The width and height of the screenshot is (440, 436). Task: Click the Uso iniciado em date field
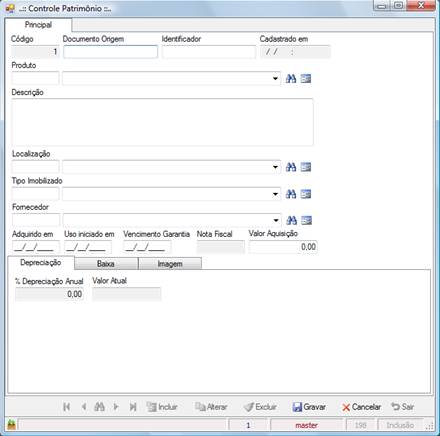click(88, 247)
